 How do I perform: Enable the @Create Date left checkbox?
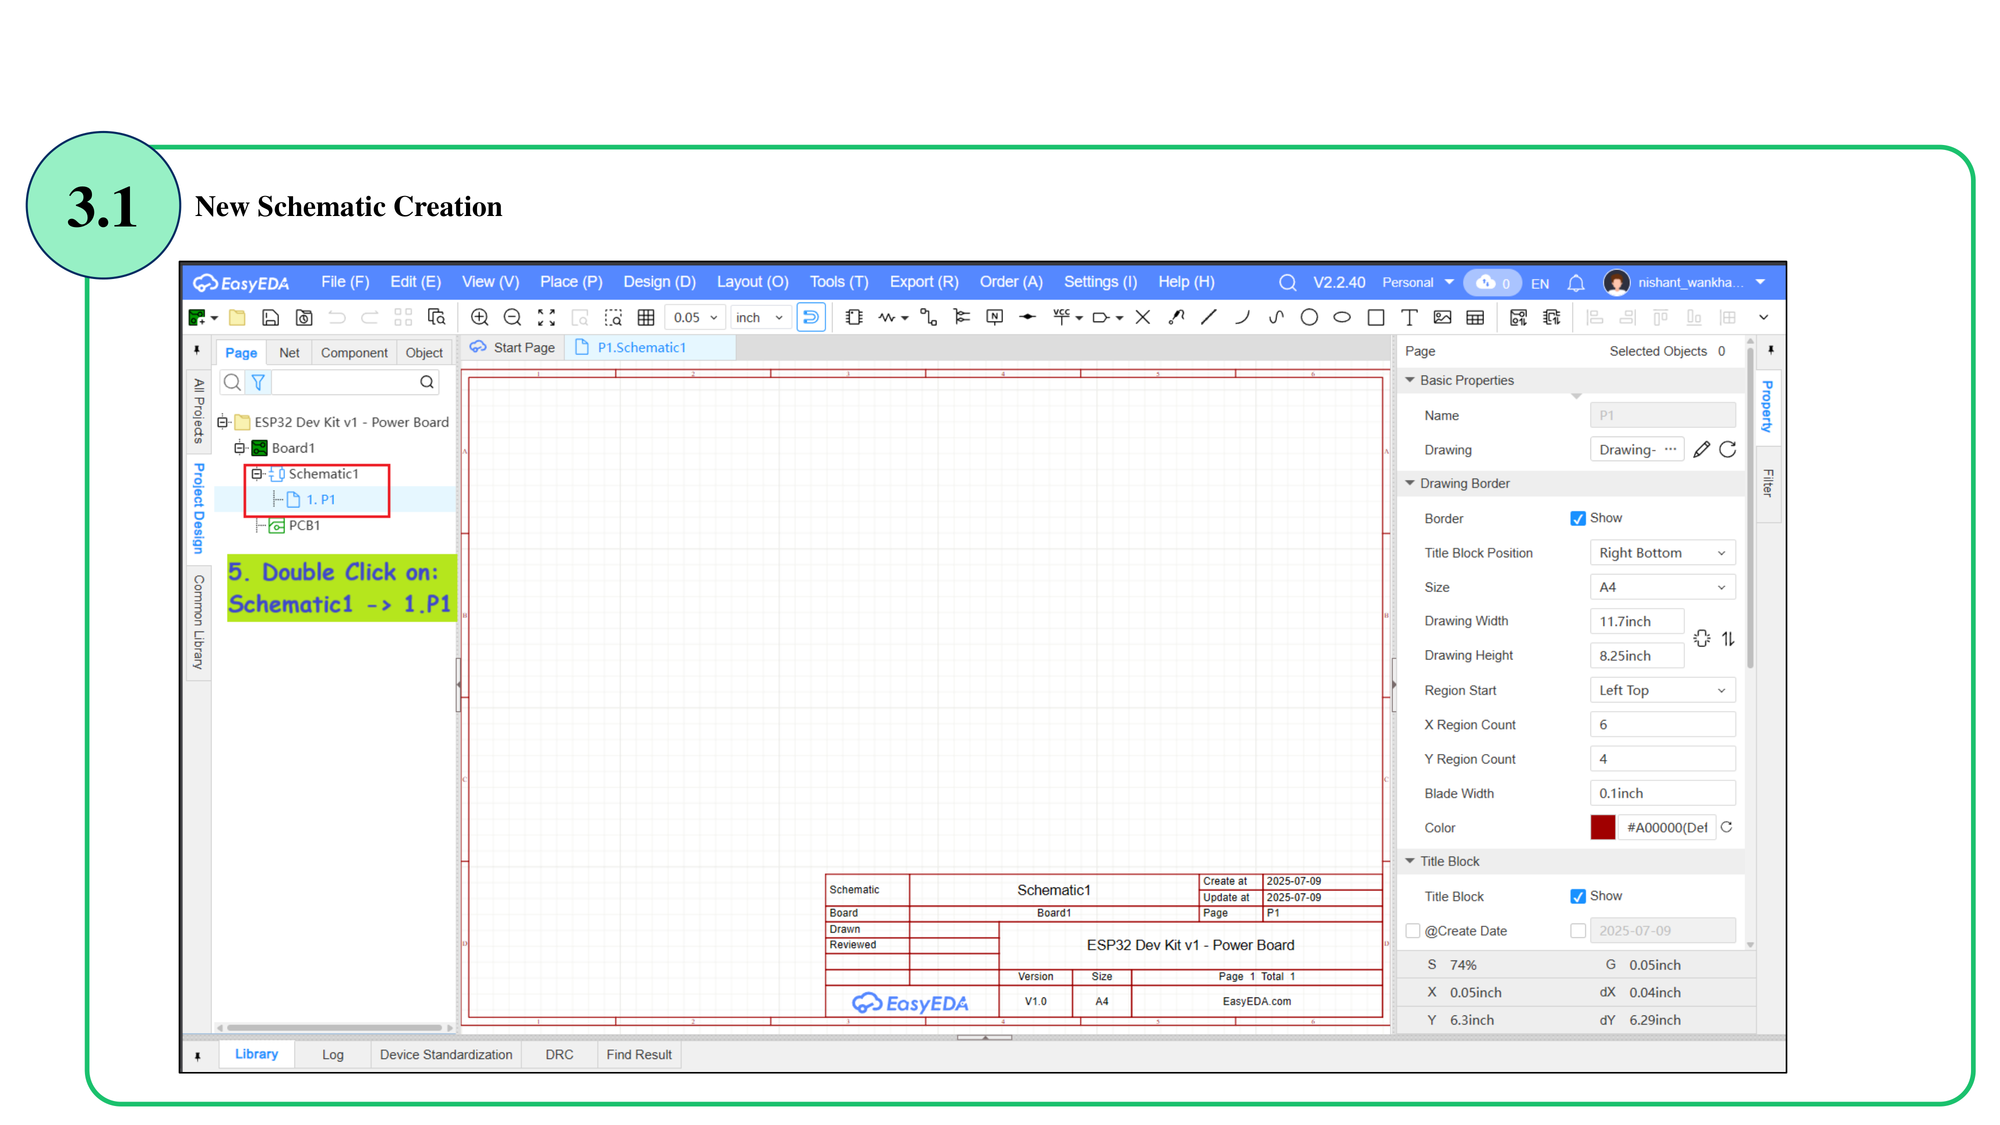click(1413, 931)
